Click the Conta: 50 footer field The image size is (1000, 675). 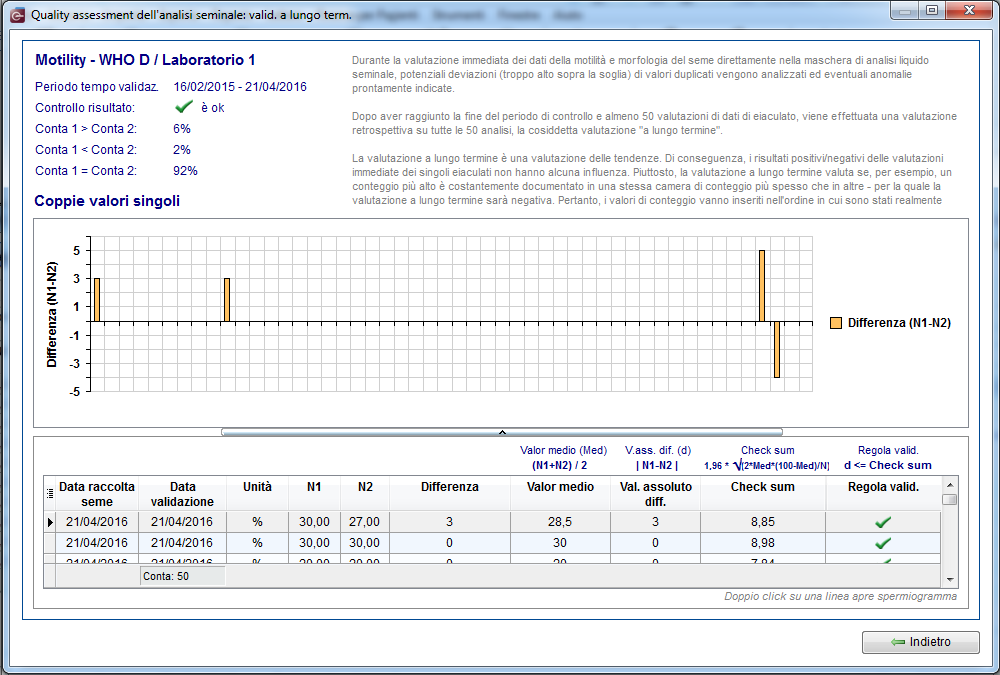point(182,576)
